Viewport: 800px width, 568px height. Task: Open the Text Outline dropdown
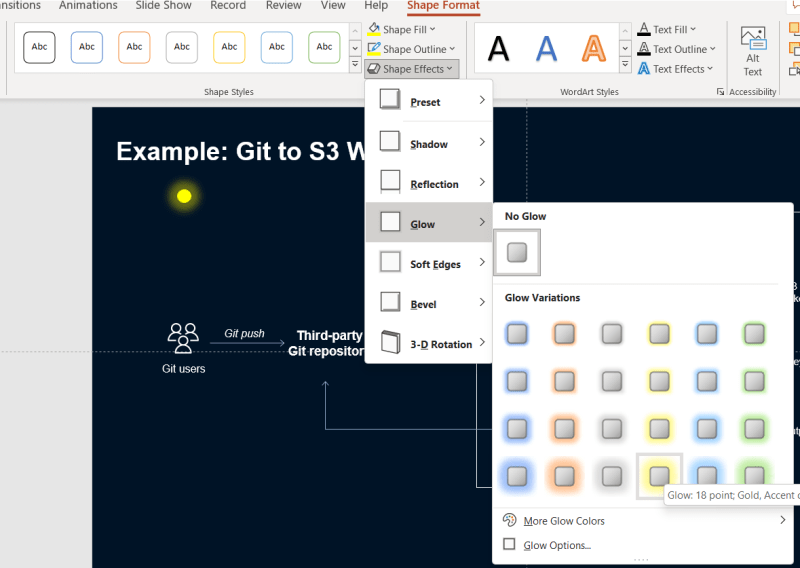[x=676, y=49]
